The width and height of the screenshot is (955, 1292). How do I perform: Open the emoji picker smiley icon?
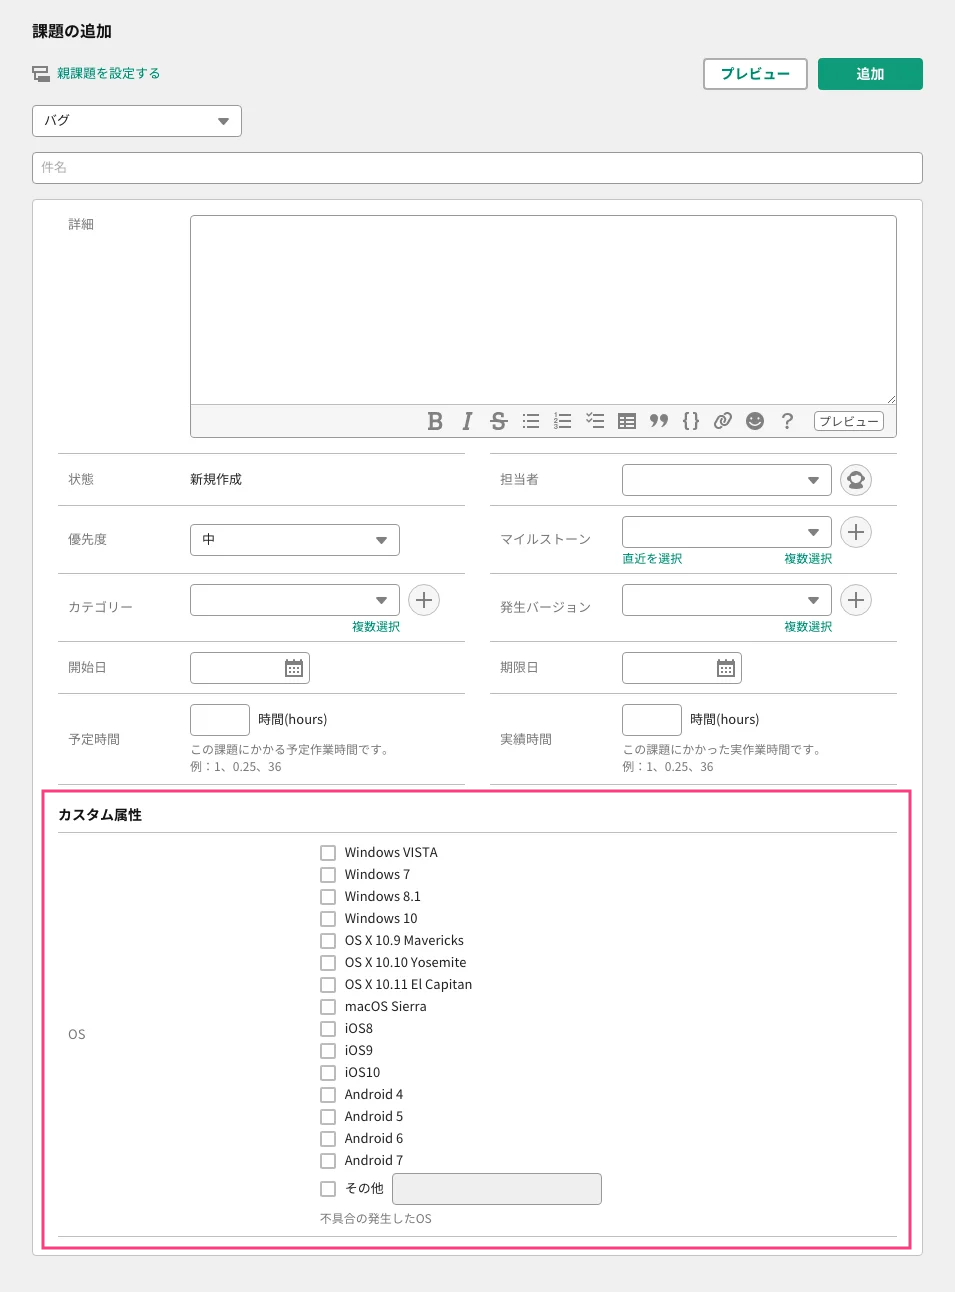click(755, 421)
